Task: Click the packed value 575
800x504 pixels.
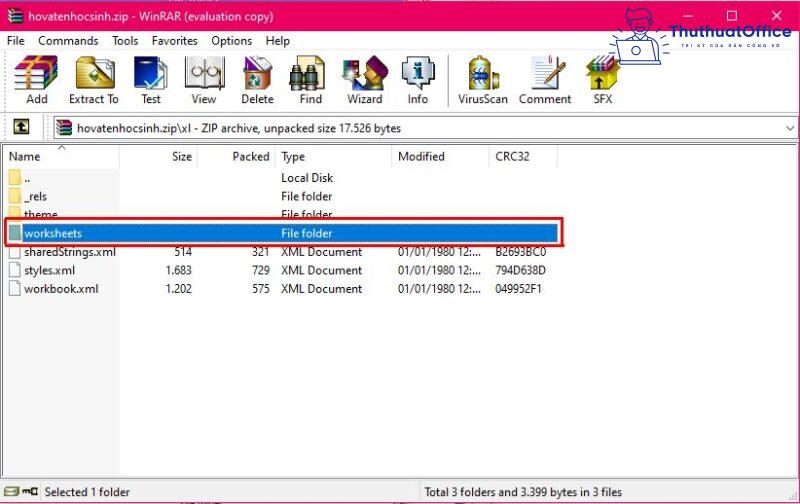Action: point(261,289)
